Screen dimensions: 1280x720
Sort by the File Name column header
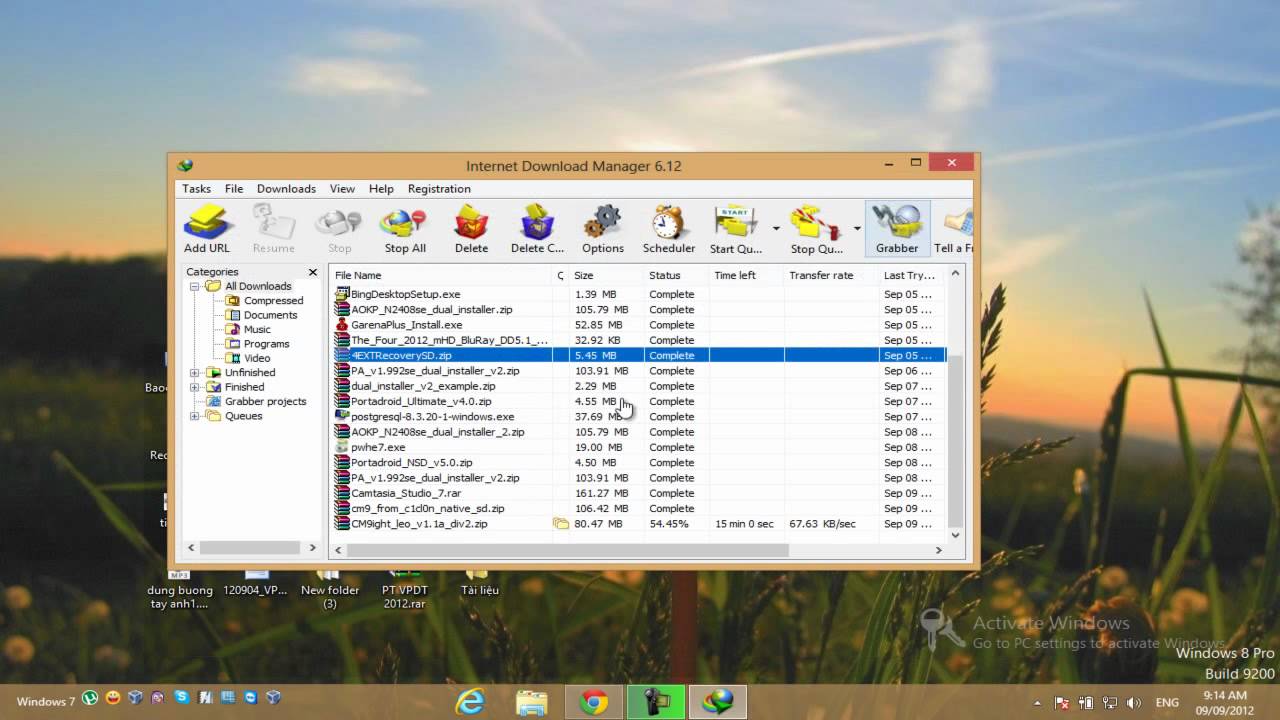[441, 275]
